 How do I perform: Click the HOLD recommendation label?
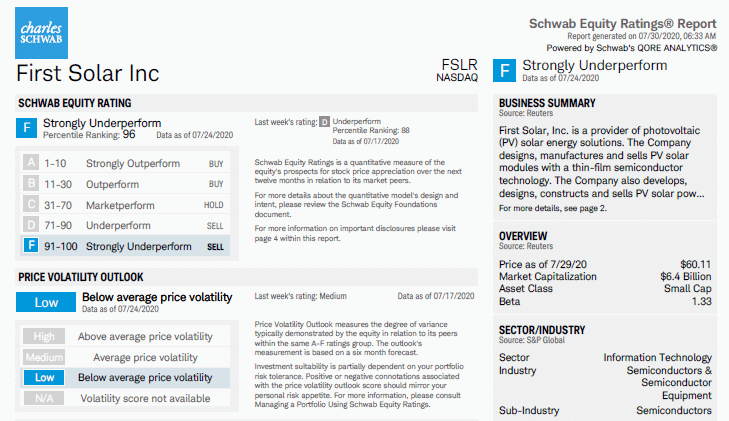point(214,205)
